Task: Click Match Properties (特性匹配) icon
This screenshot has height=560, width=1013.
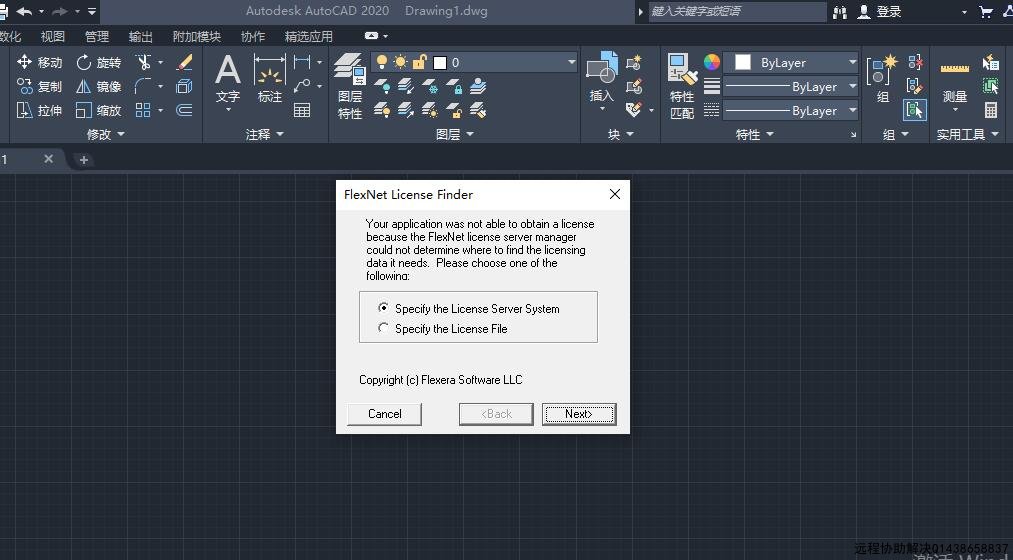Action: [682, 87]
